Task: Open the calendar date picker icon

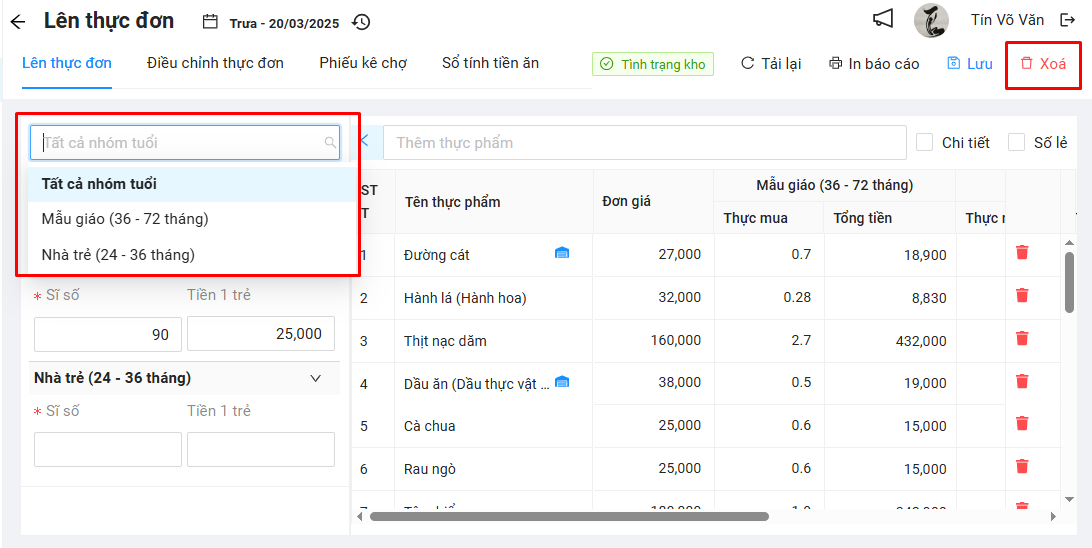Action: (x=210, y=21)
